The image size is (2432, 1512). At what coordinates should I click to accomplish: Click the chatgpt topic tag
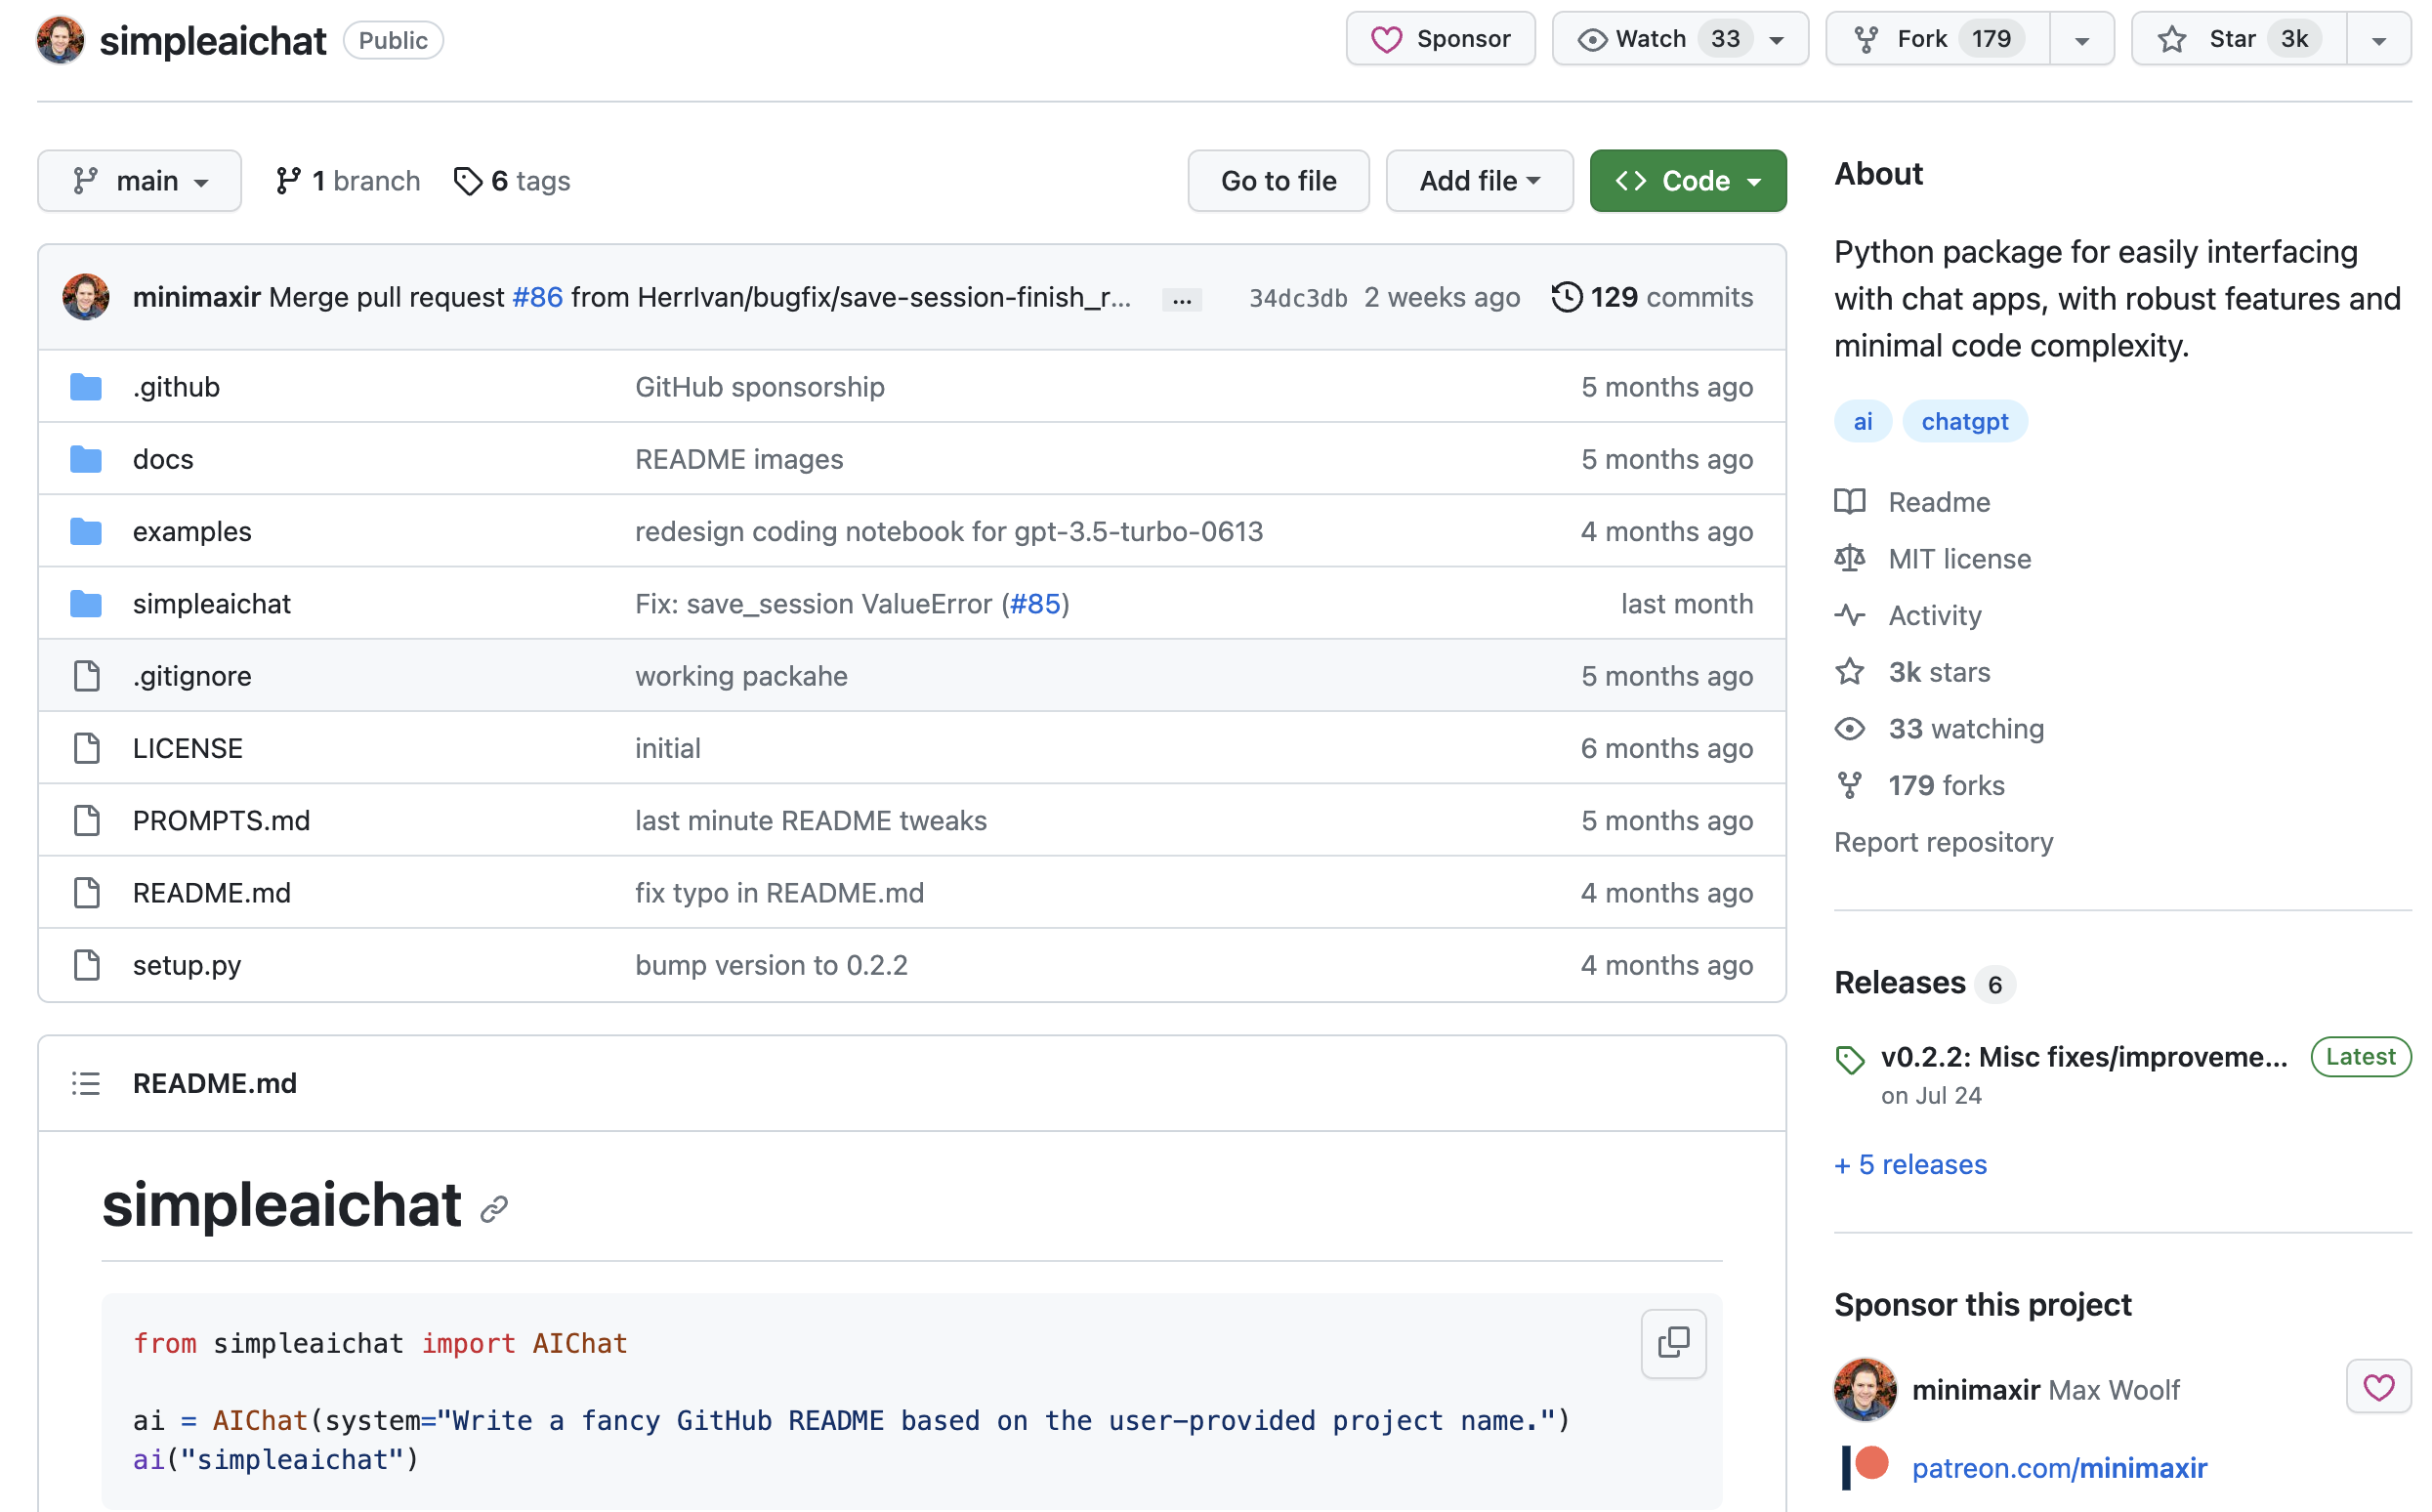pos(1964,421)
